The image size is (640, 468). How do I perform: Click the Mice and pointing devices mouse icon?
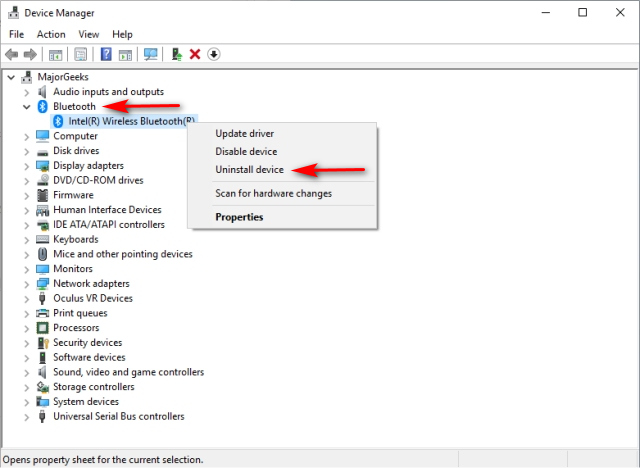click(x=42, y=254)
